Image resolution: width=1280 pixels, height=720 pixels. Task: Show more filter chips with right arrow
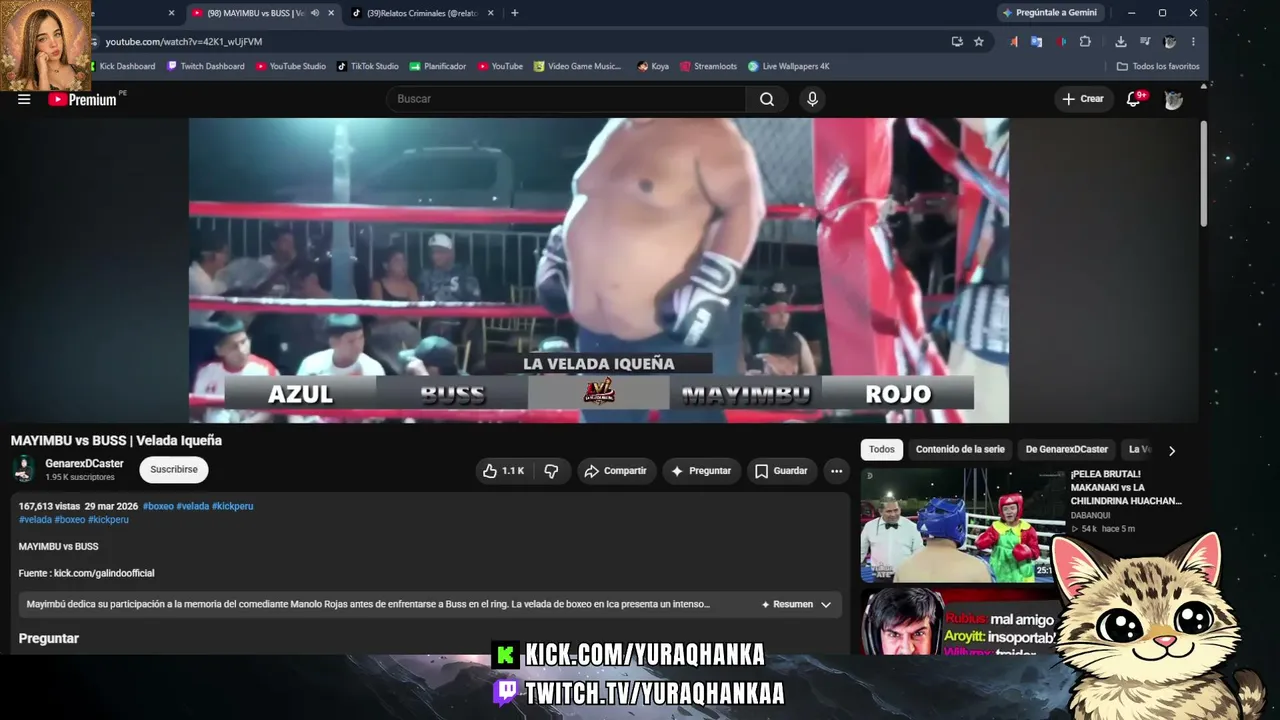click(x=1172, y=451)
